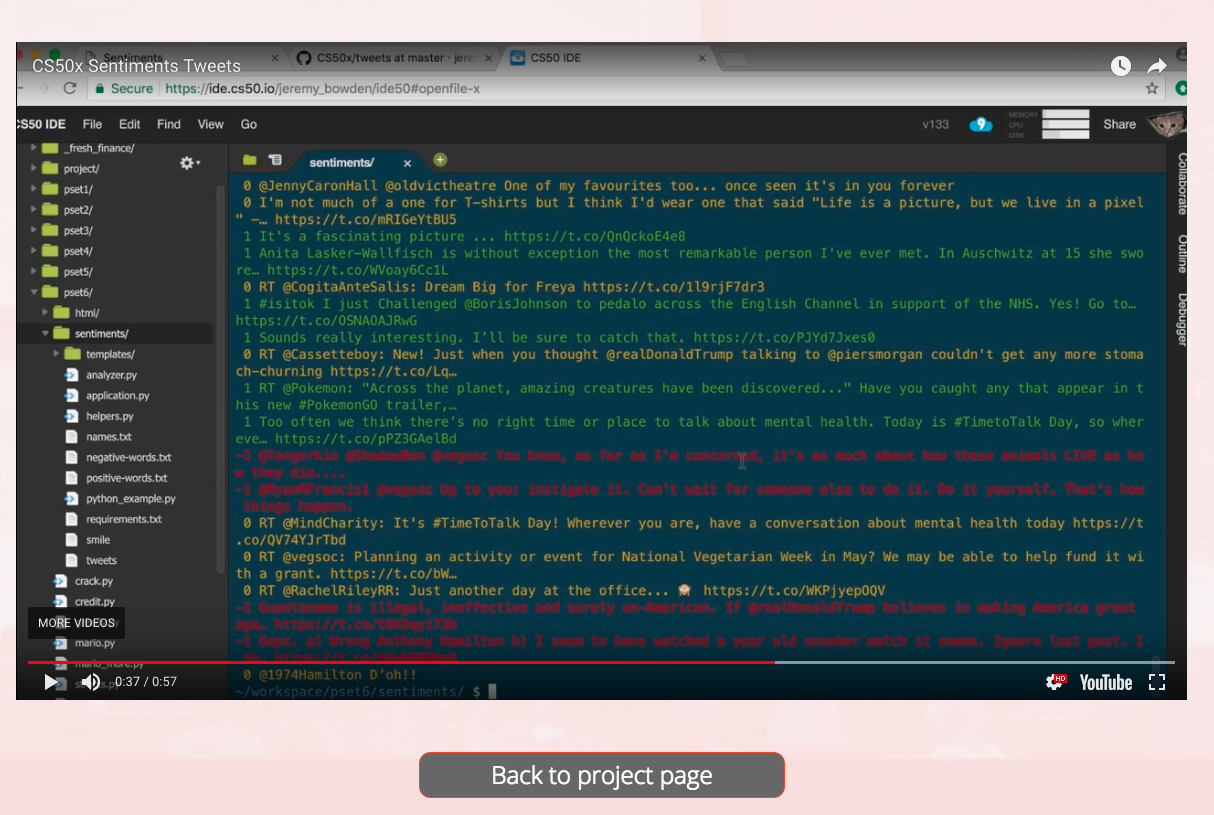1214x815 pixels.
Task: Click the document icon beside positive-words.txt
Action: click(x=71, y=478)
